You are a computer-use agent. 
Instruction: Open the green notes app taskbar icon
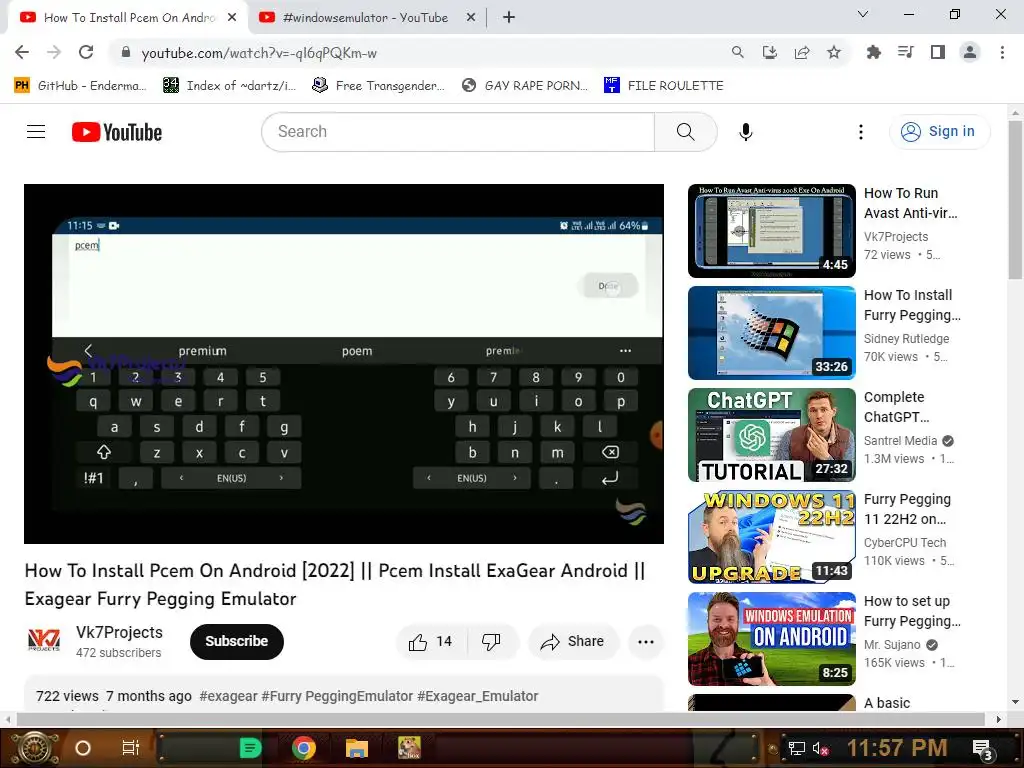[250, 748]
